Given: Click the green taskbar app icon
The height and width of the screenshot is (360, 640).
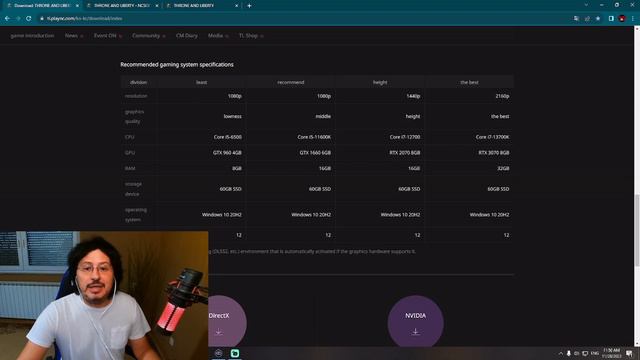Looking at the screenshot, I should pos(235,353).
